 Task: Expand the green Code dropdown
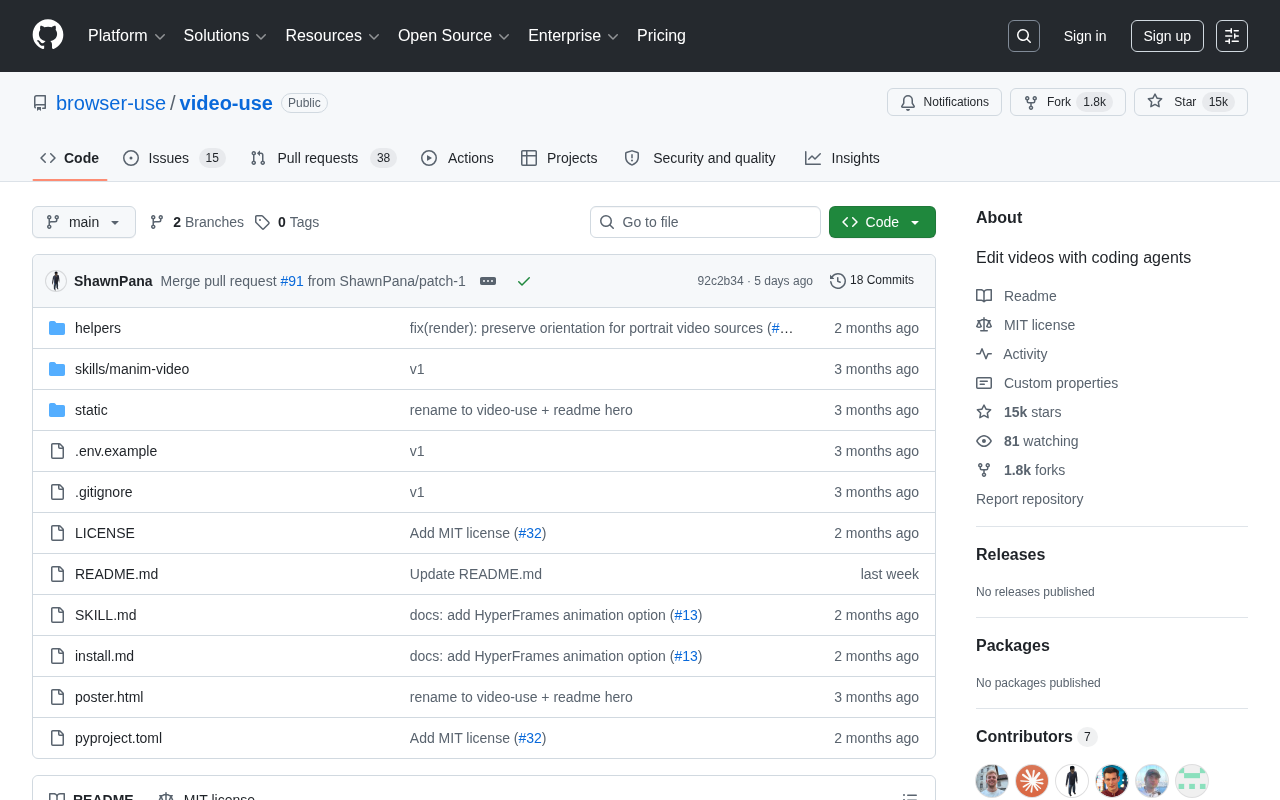click(882, 222)
